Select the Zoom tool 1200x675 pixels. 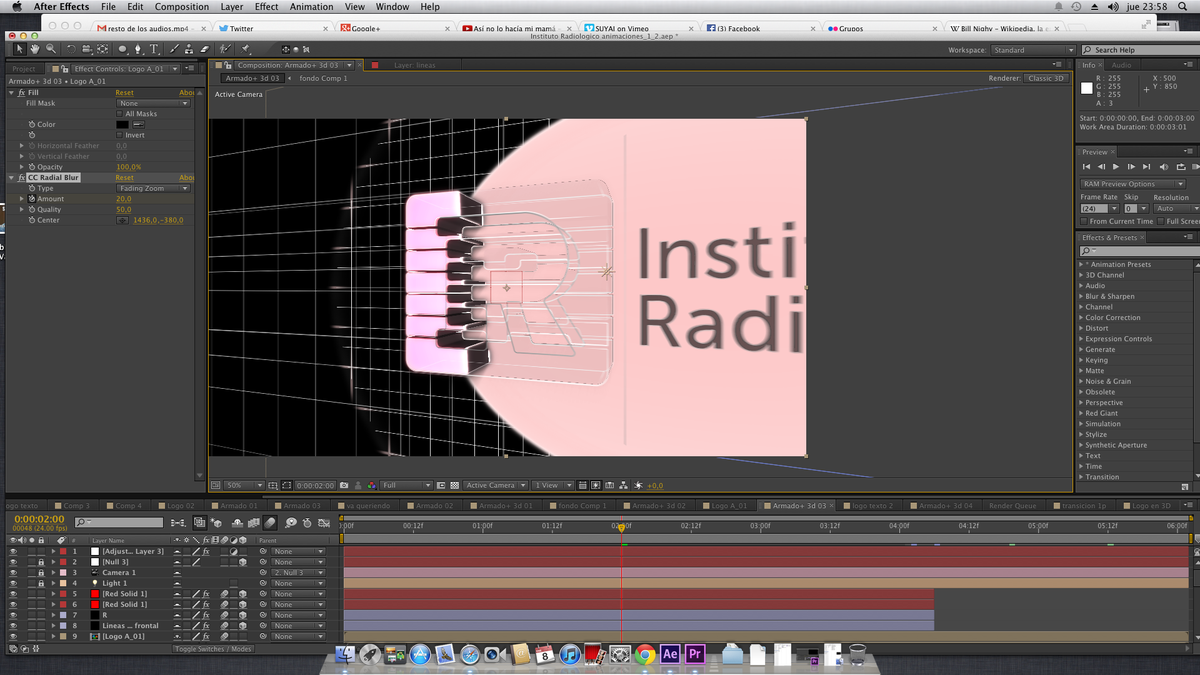tap(49, 48)
